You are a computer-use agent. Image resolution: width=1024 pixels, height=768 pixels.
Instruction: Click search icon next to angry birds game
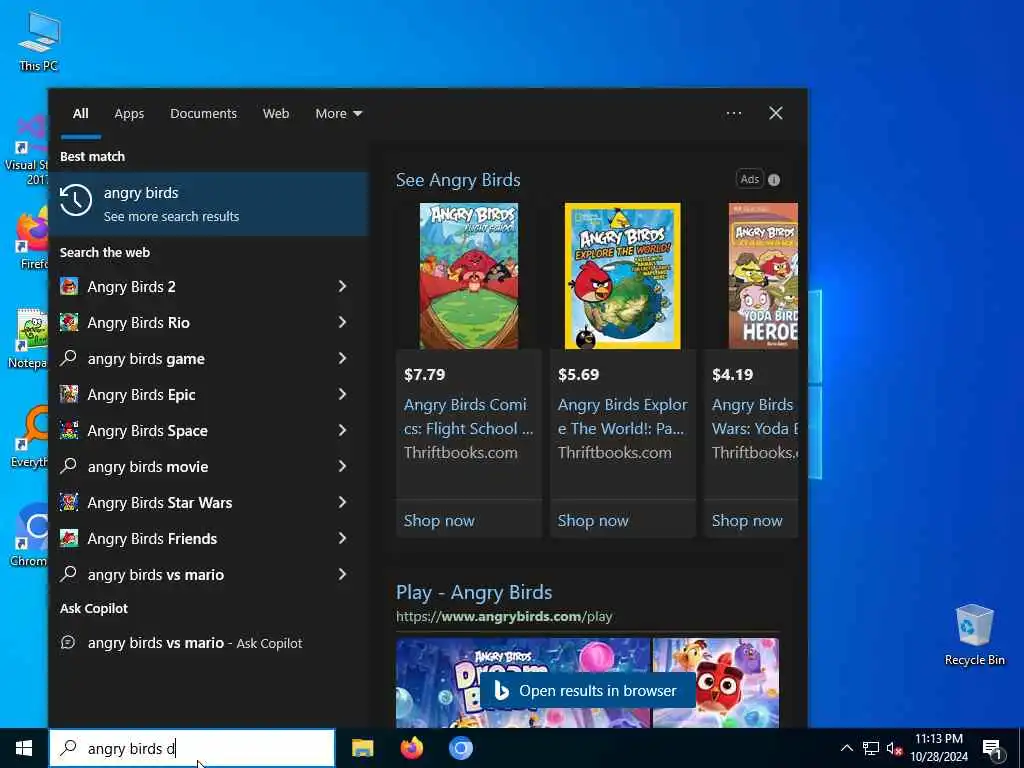point(69,358)
